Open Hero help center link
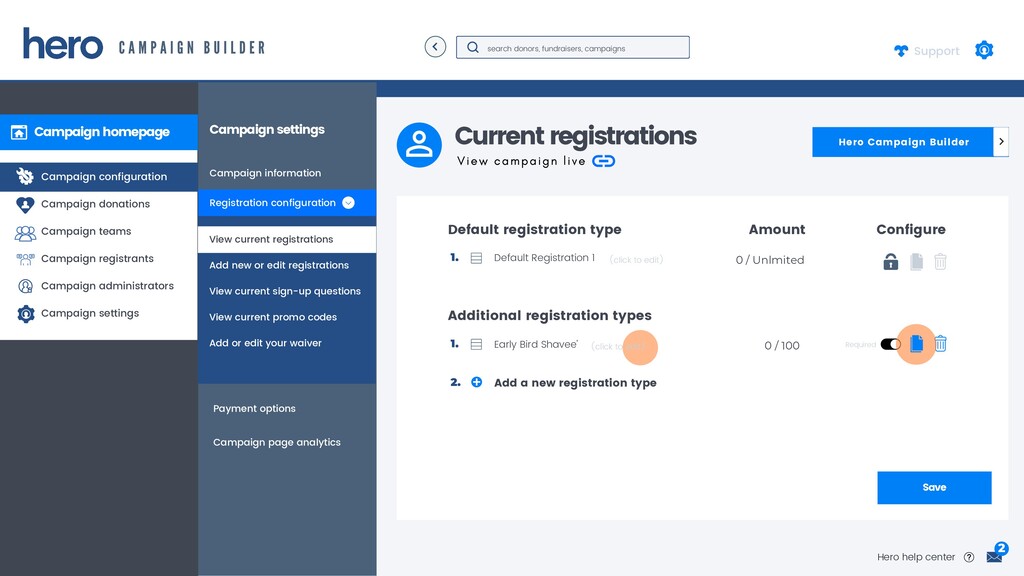This screenshot has width=1024, height=576. click(916, 557)
